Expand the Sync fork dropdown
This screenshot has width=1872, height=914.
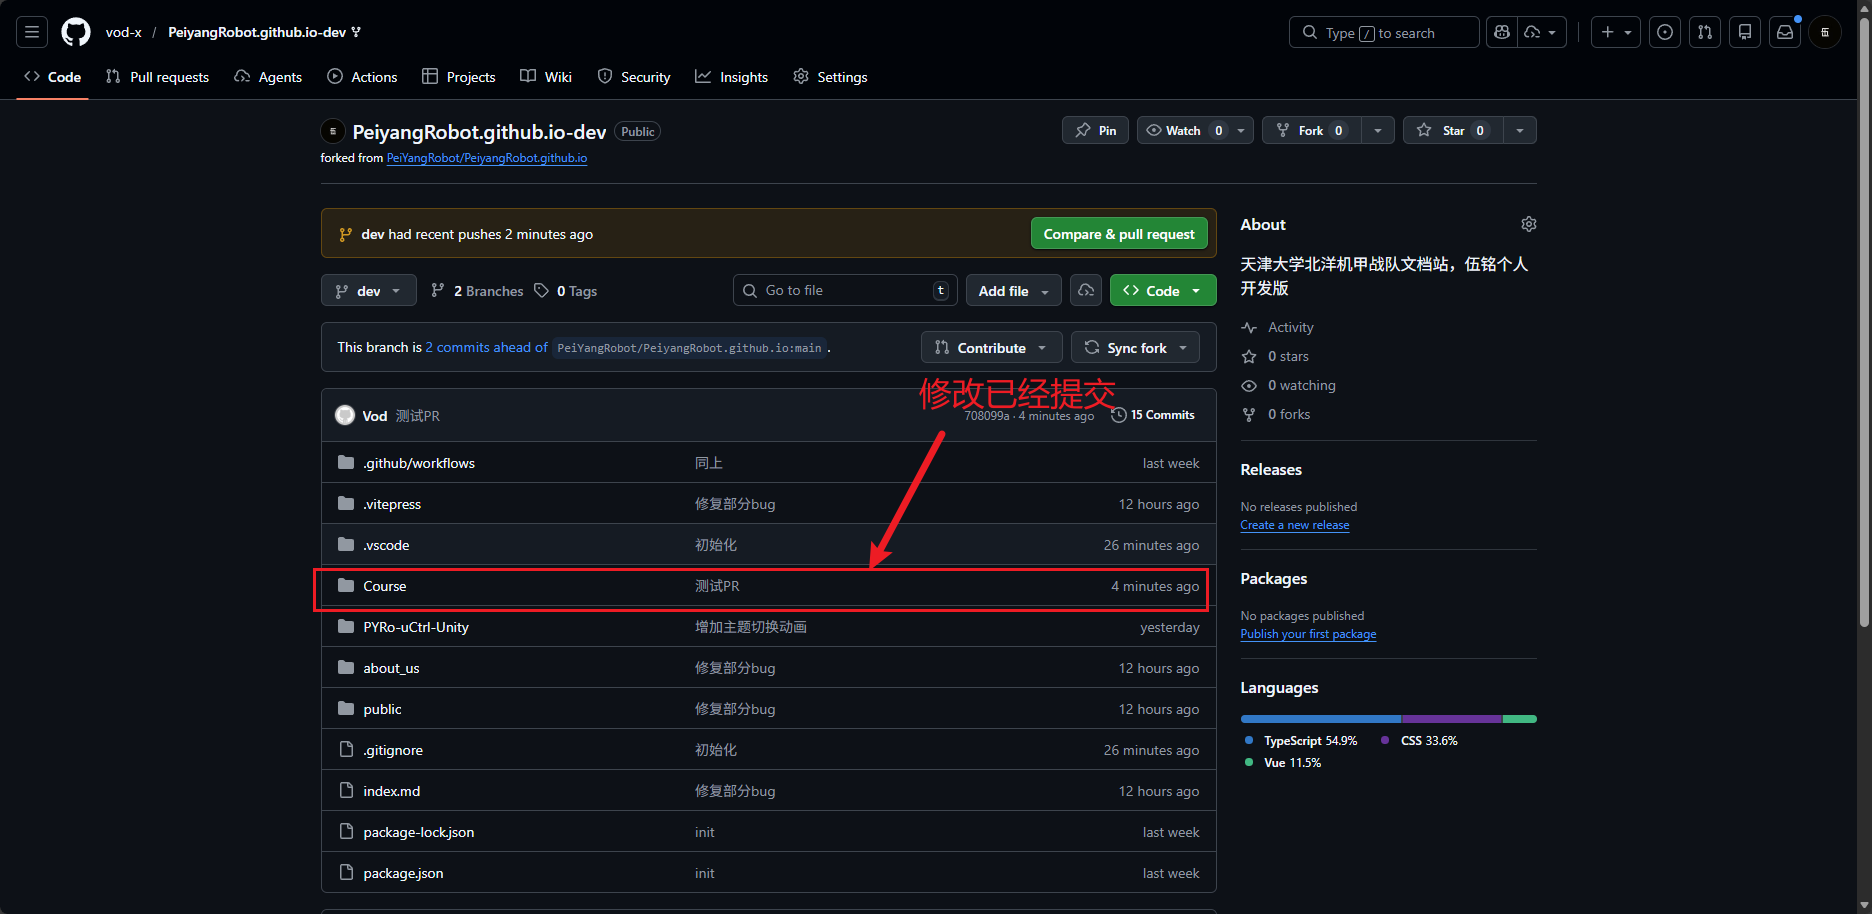coord(1136,347)
